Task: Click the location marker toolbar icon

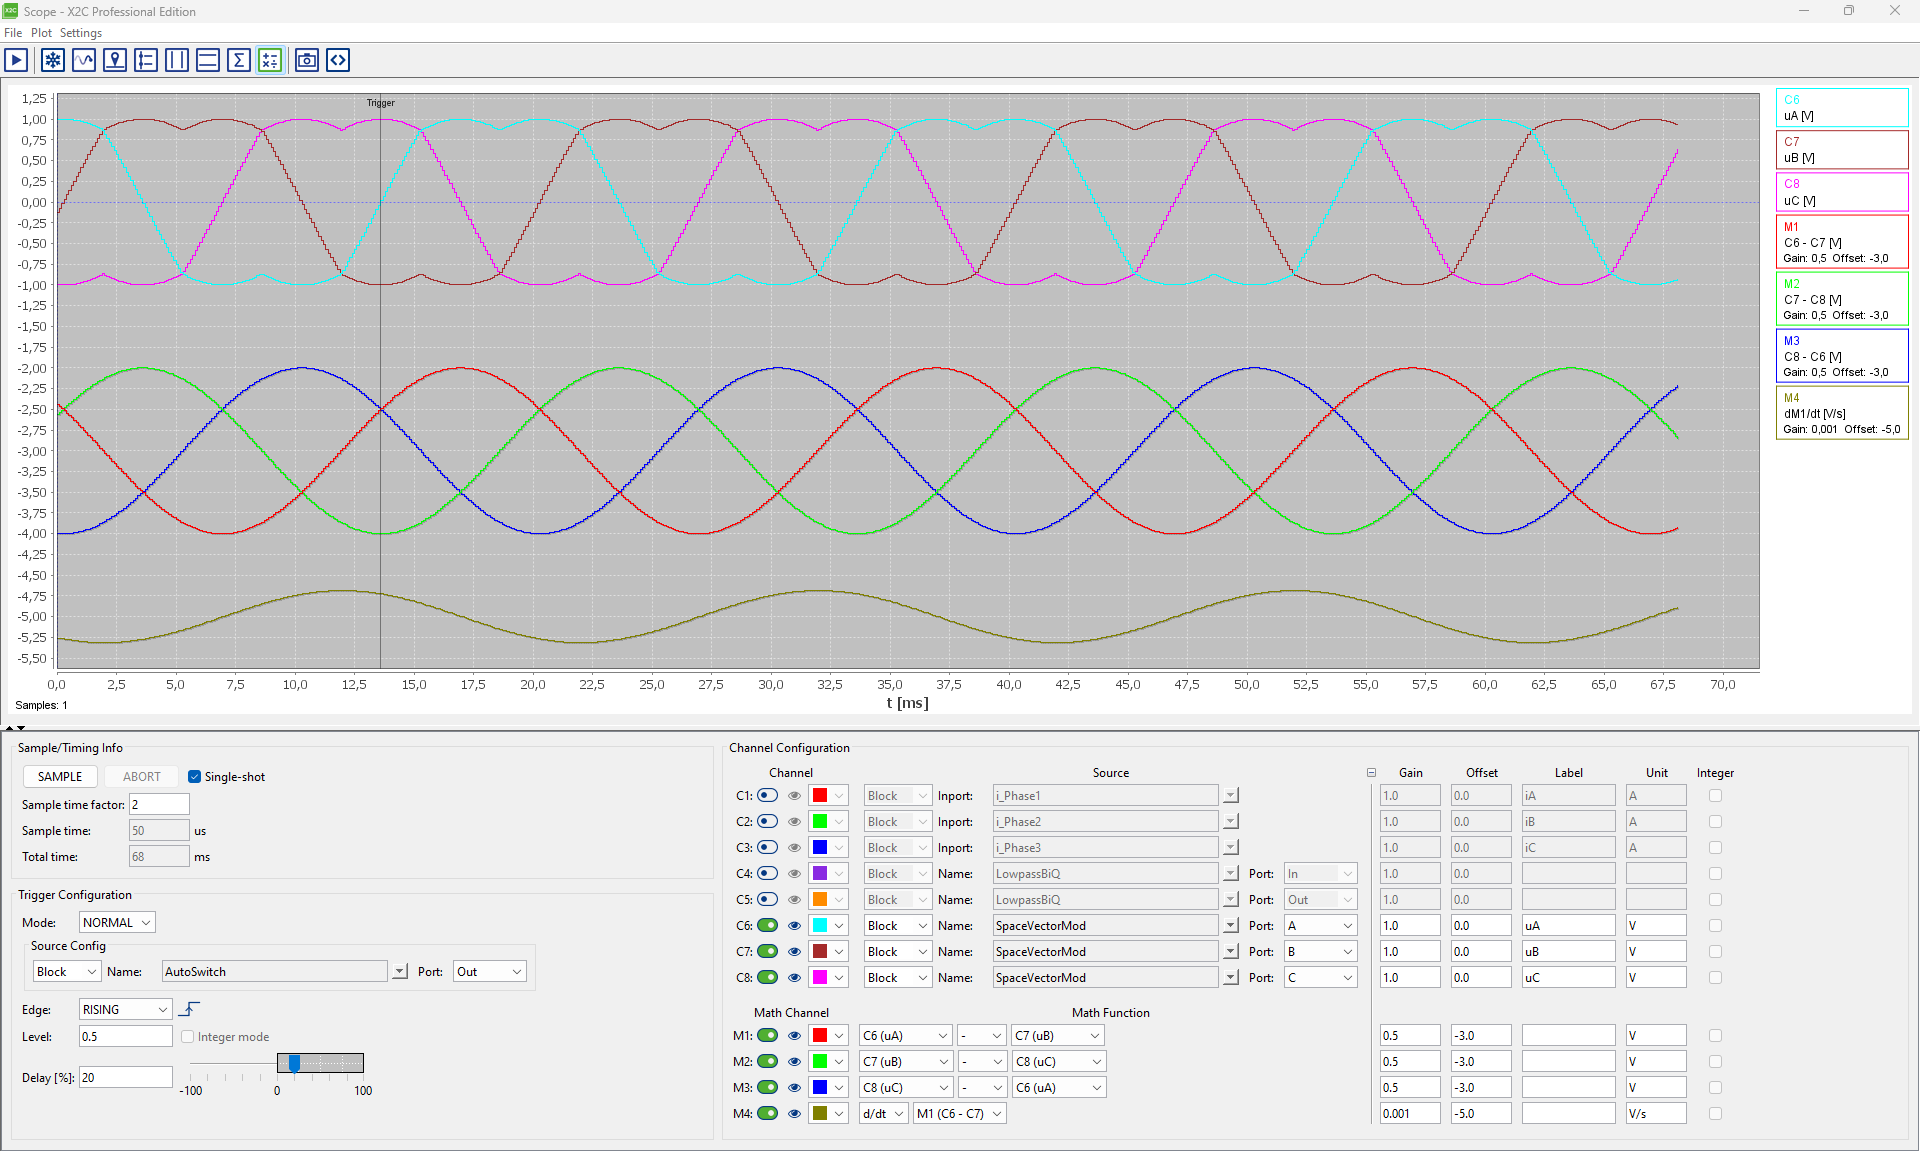Action: [115, 60]
